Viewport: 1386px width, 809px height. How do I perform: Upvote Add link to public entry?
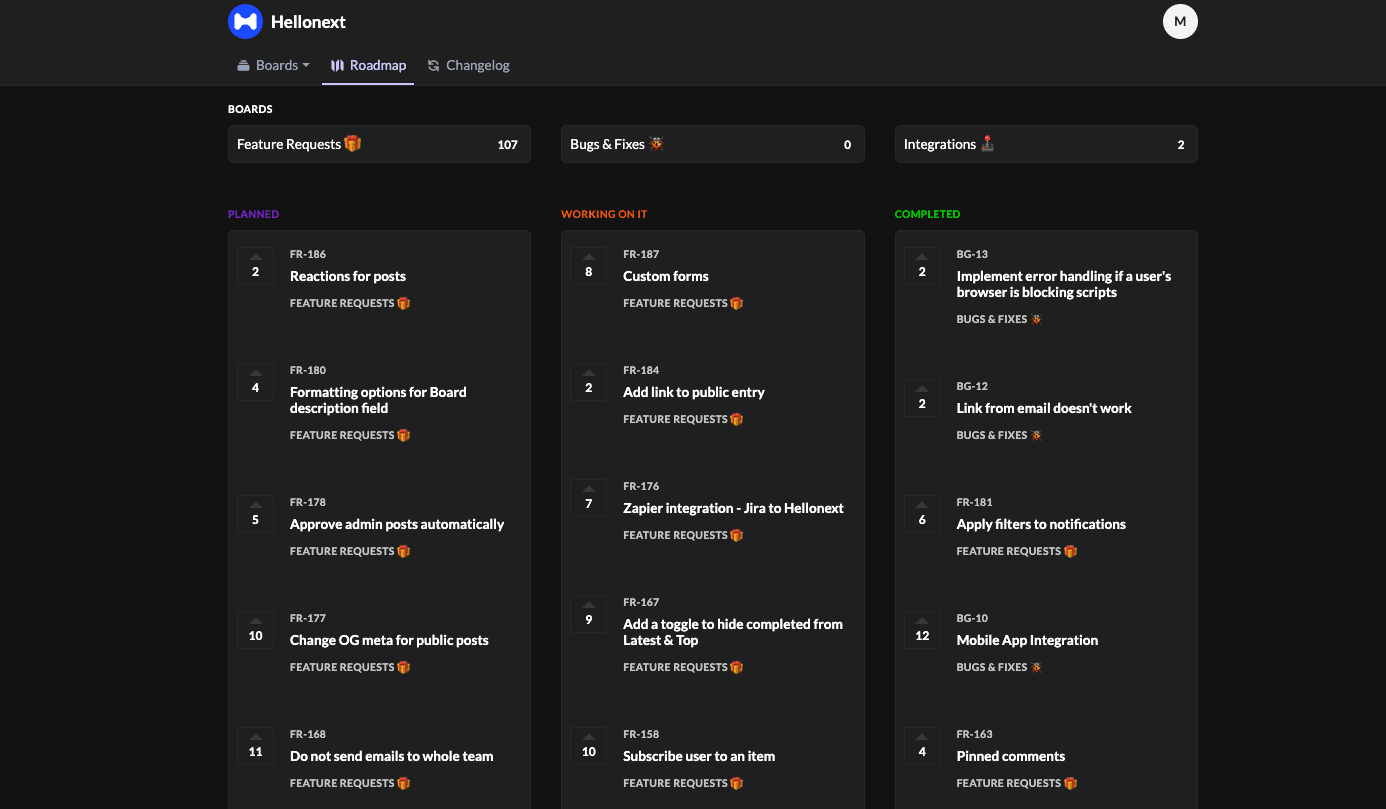588,382
